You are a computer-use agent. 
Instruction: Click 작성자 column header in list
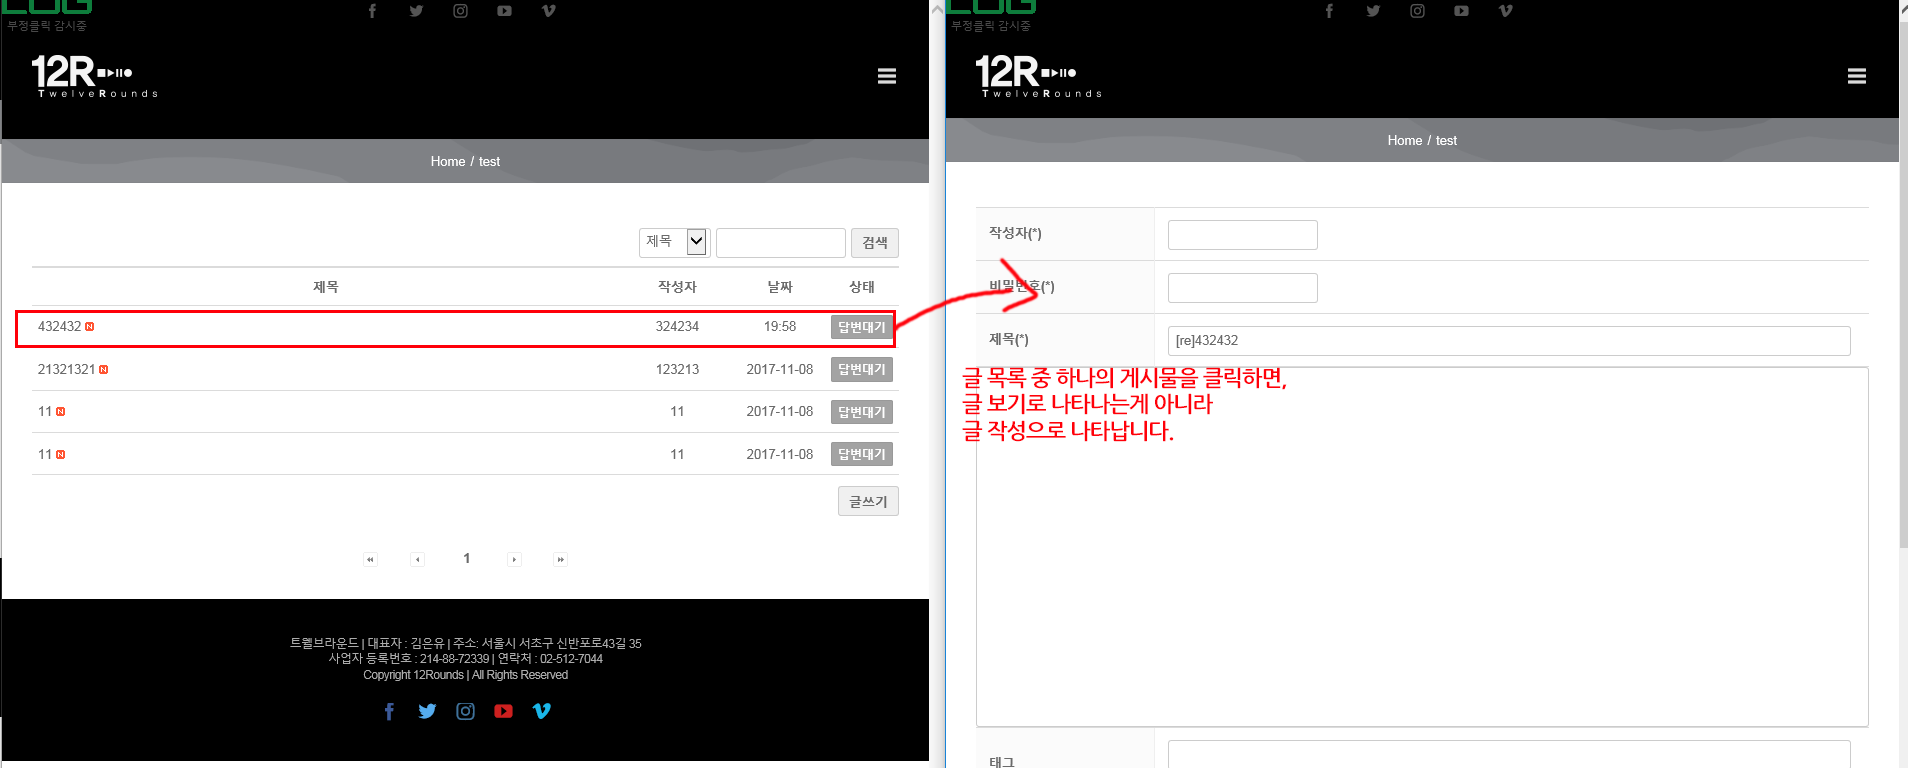(677, 287)
